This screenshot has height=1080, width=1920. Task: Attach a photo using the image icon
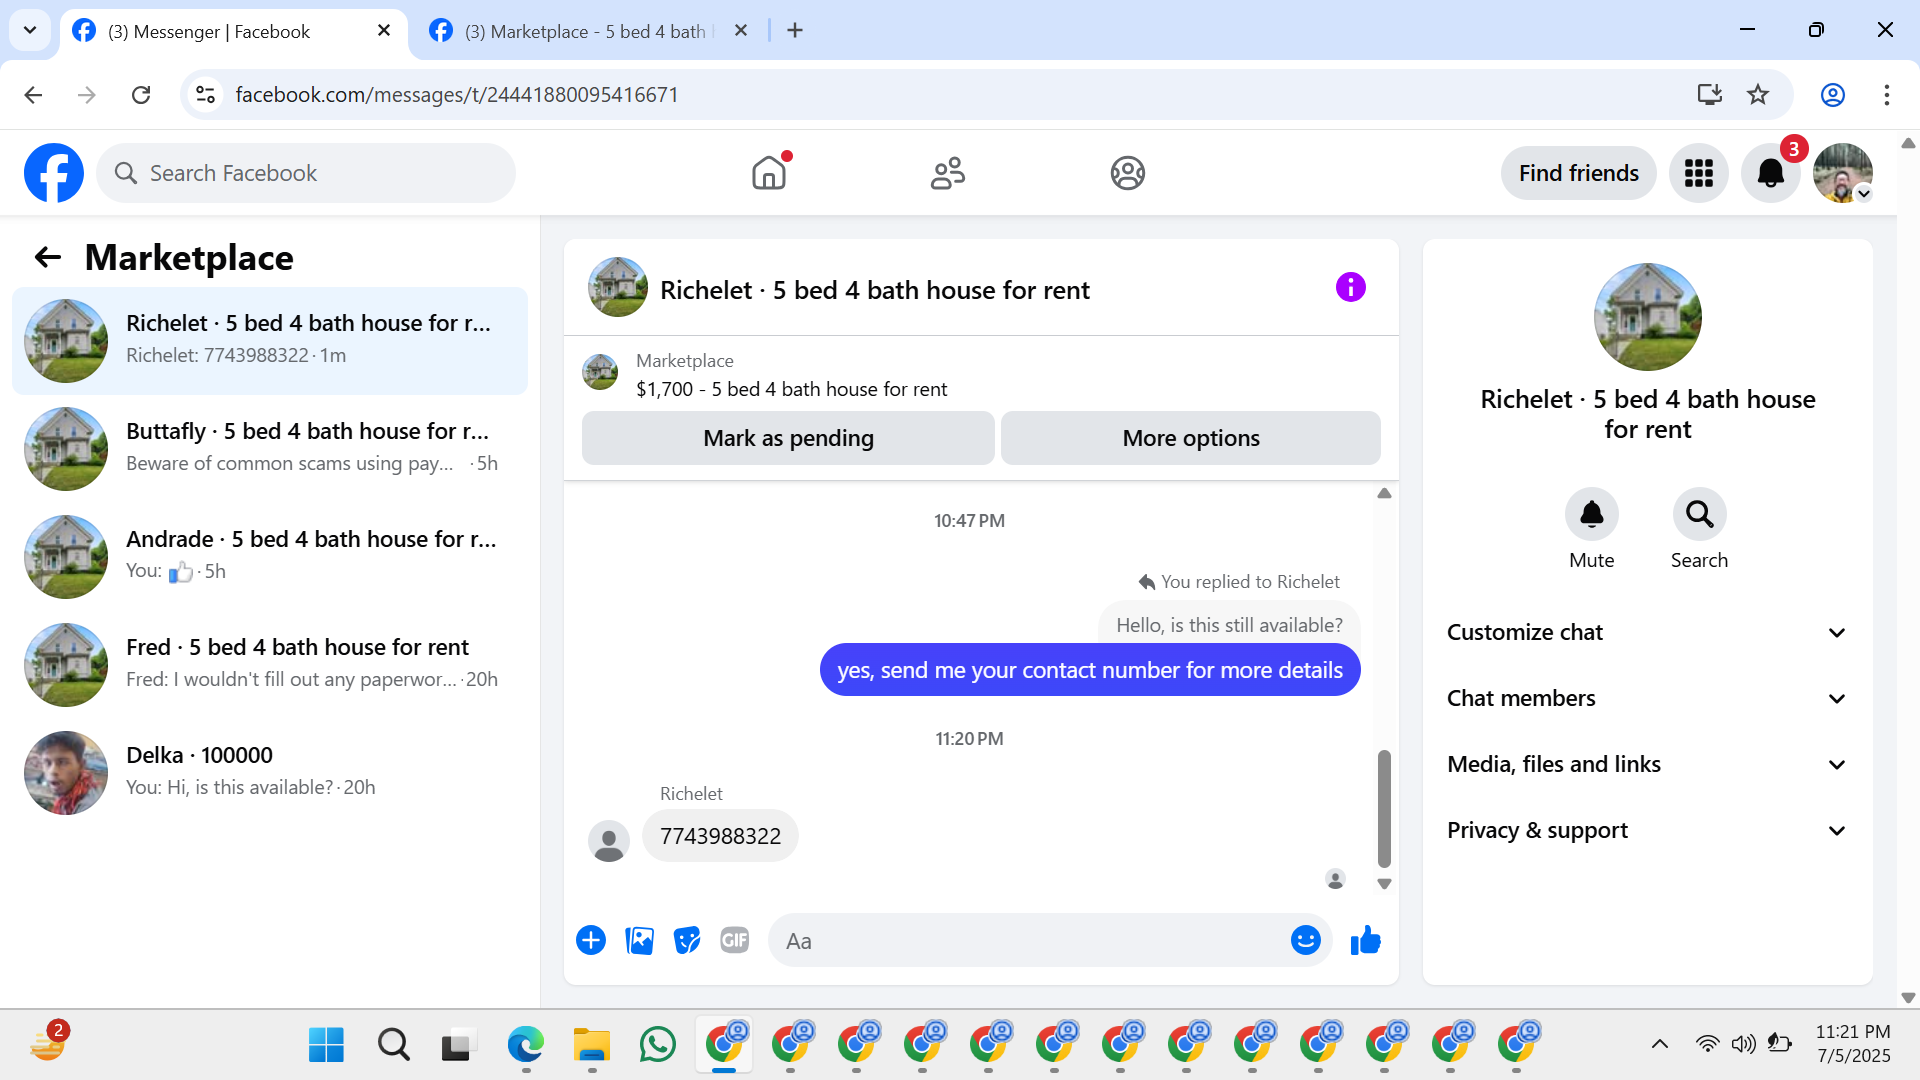tap(639, 941)
